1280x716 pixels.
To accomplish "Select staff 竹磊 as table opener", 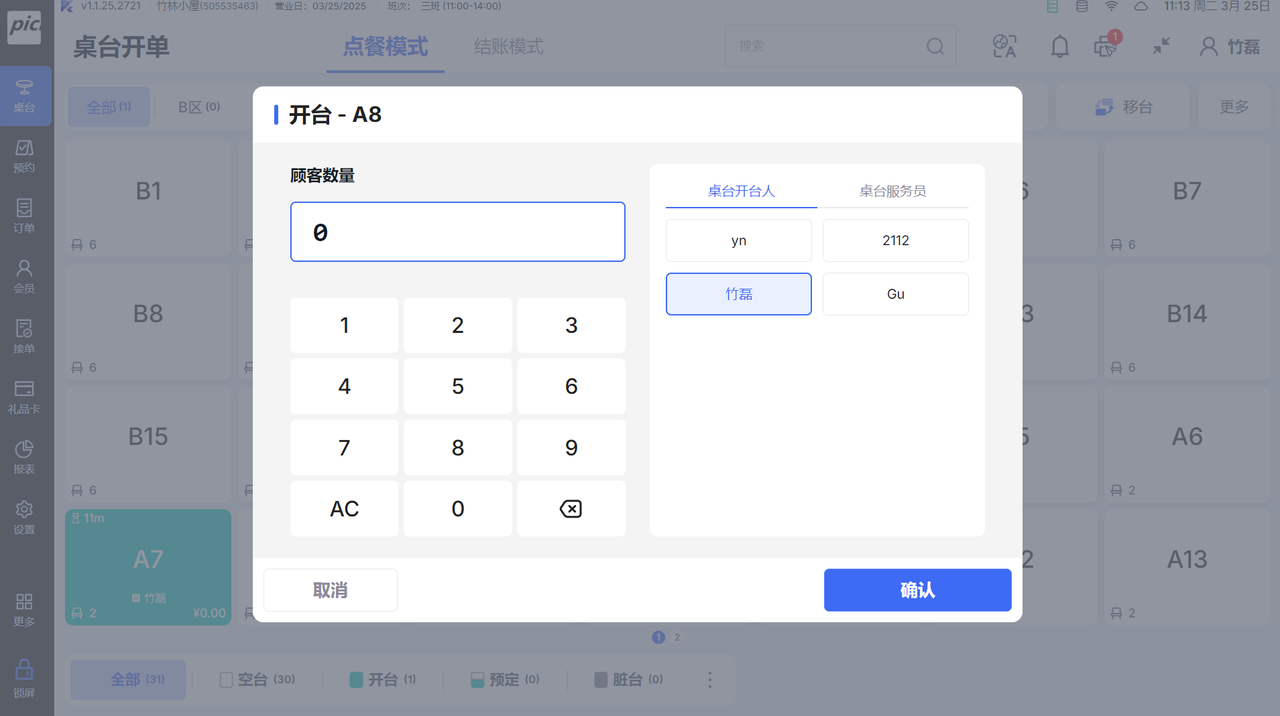I will coord(739,294).
